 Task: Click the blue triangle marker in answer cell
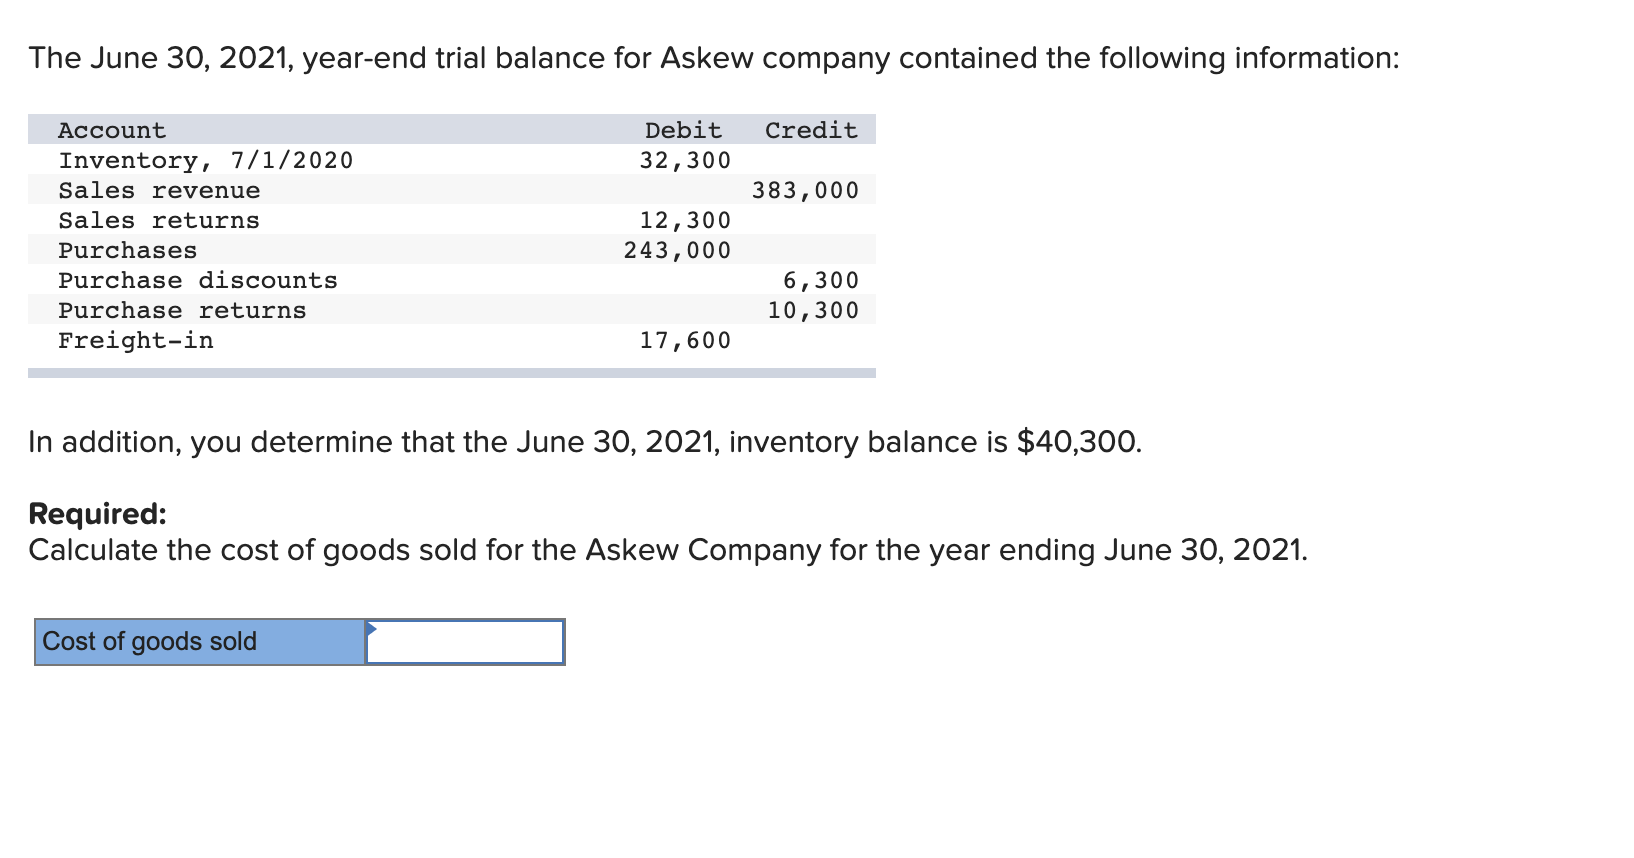pos(371,628)
